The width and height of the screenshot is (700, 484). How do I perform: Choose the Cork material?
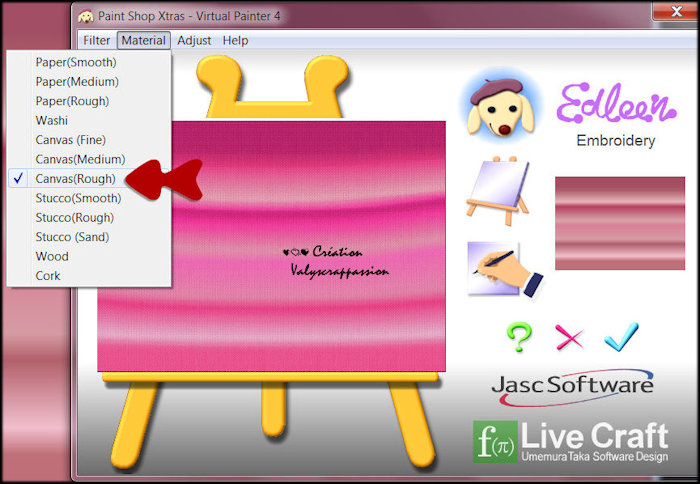click(x=89, y=276)
